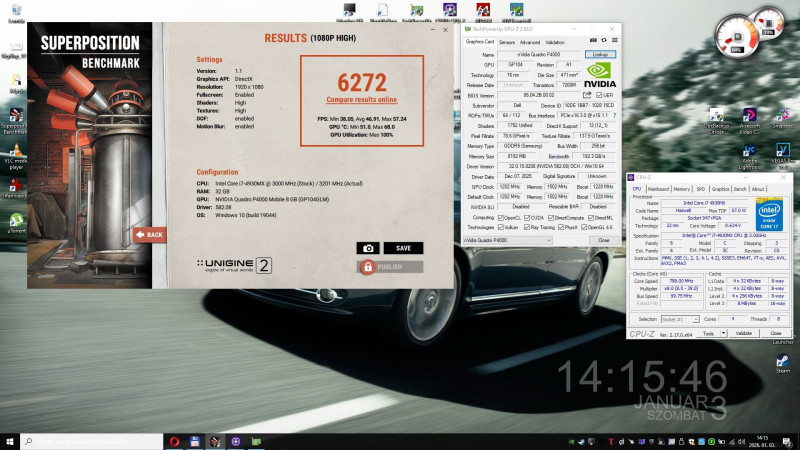Switch to the Mainboard tab in CPU-Z
Viewport: 800px width, 450px height.
click(658, 188)
